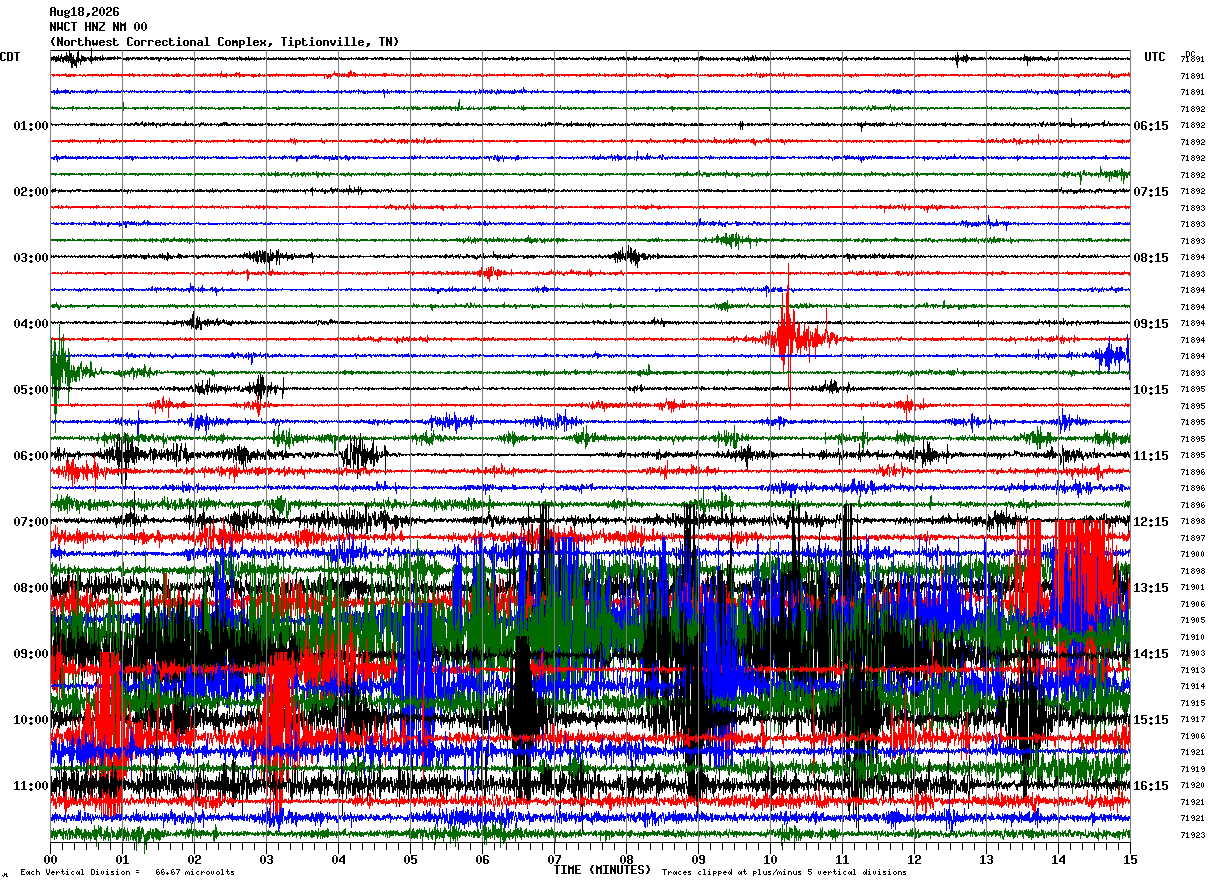Select the NWCT HNZ NM 00 station header
This screenshot has width=1210, height=886.
(x=98, y=27)
